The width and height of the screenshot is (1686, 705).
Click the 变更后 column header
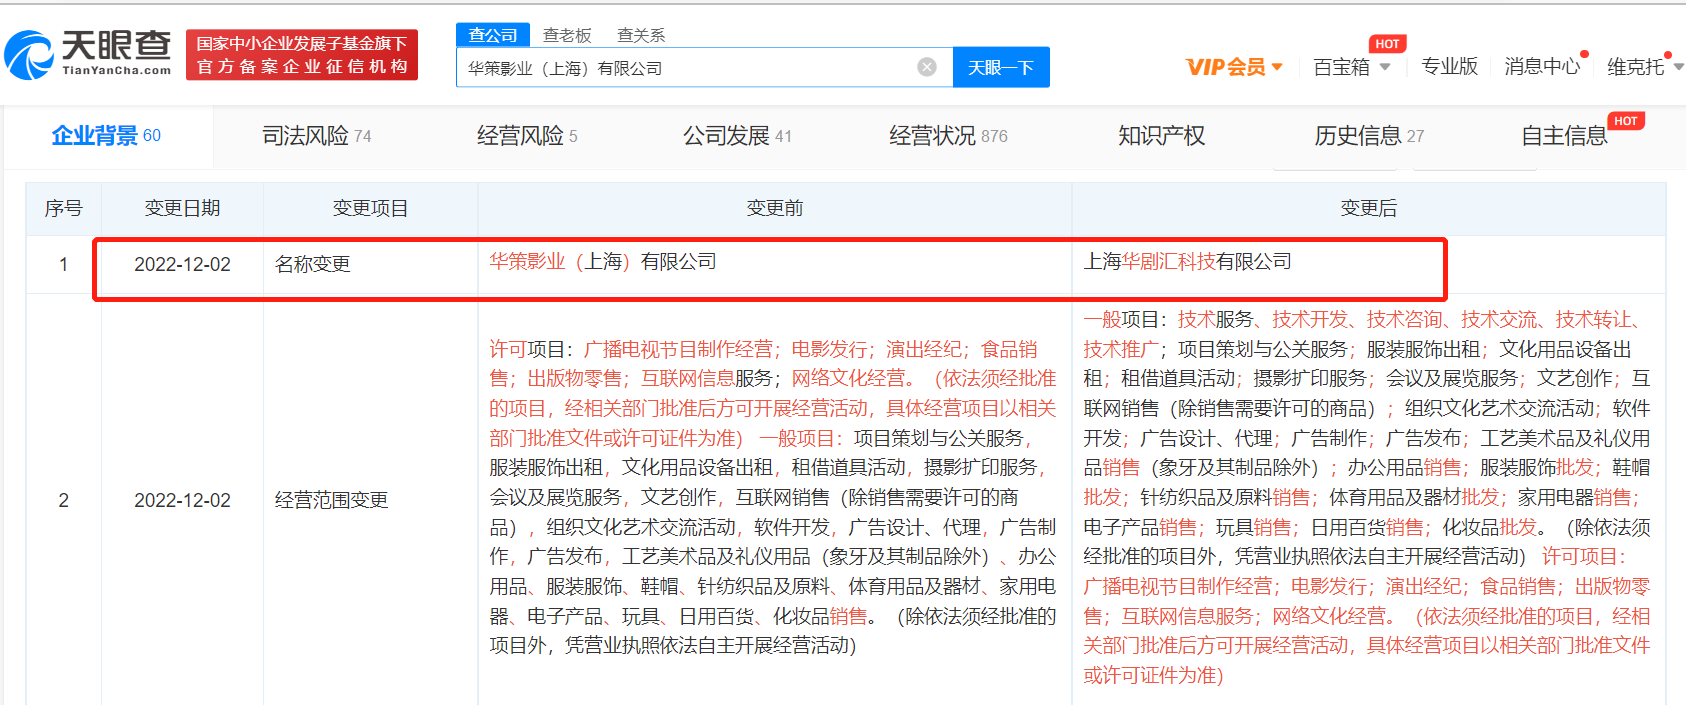[x=1368, y=208]
